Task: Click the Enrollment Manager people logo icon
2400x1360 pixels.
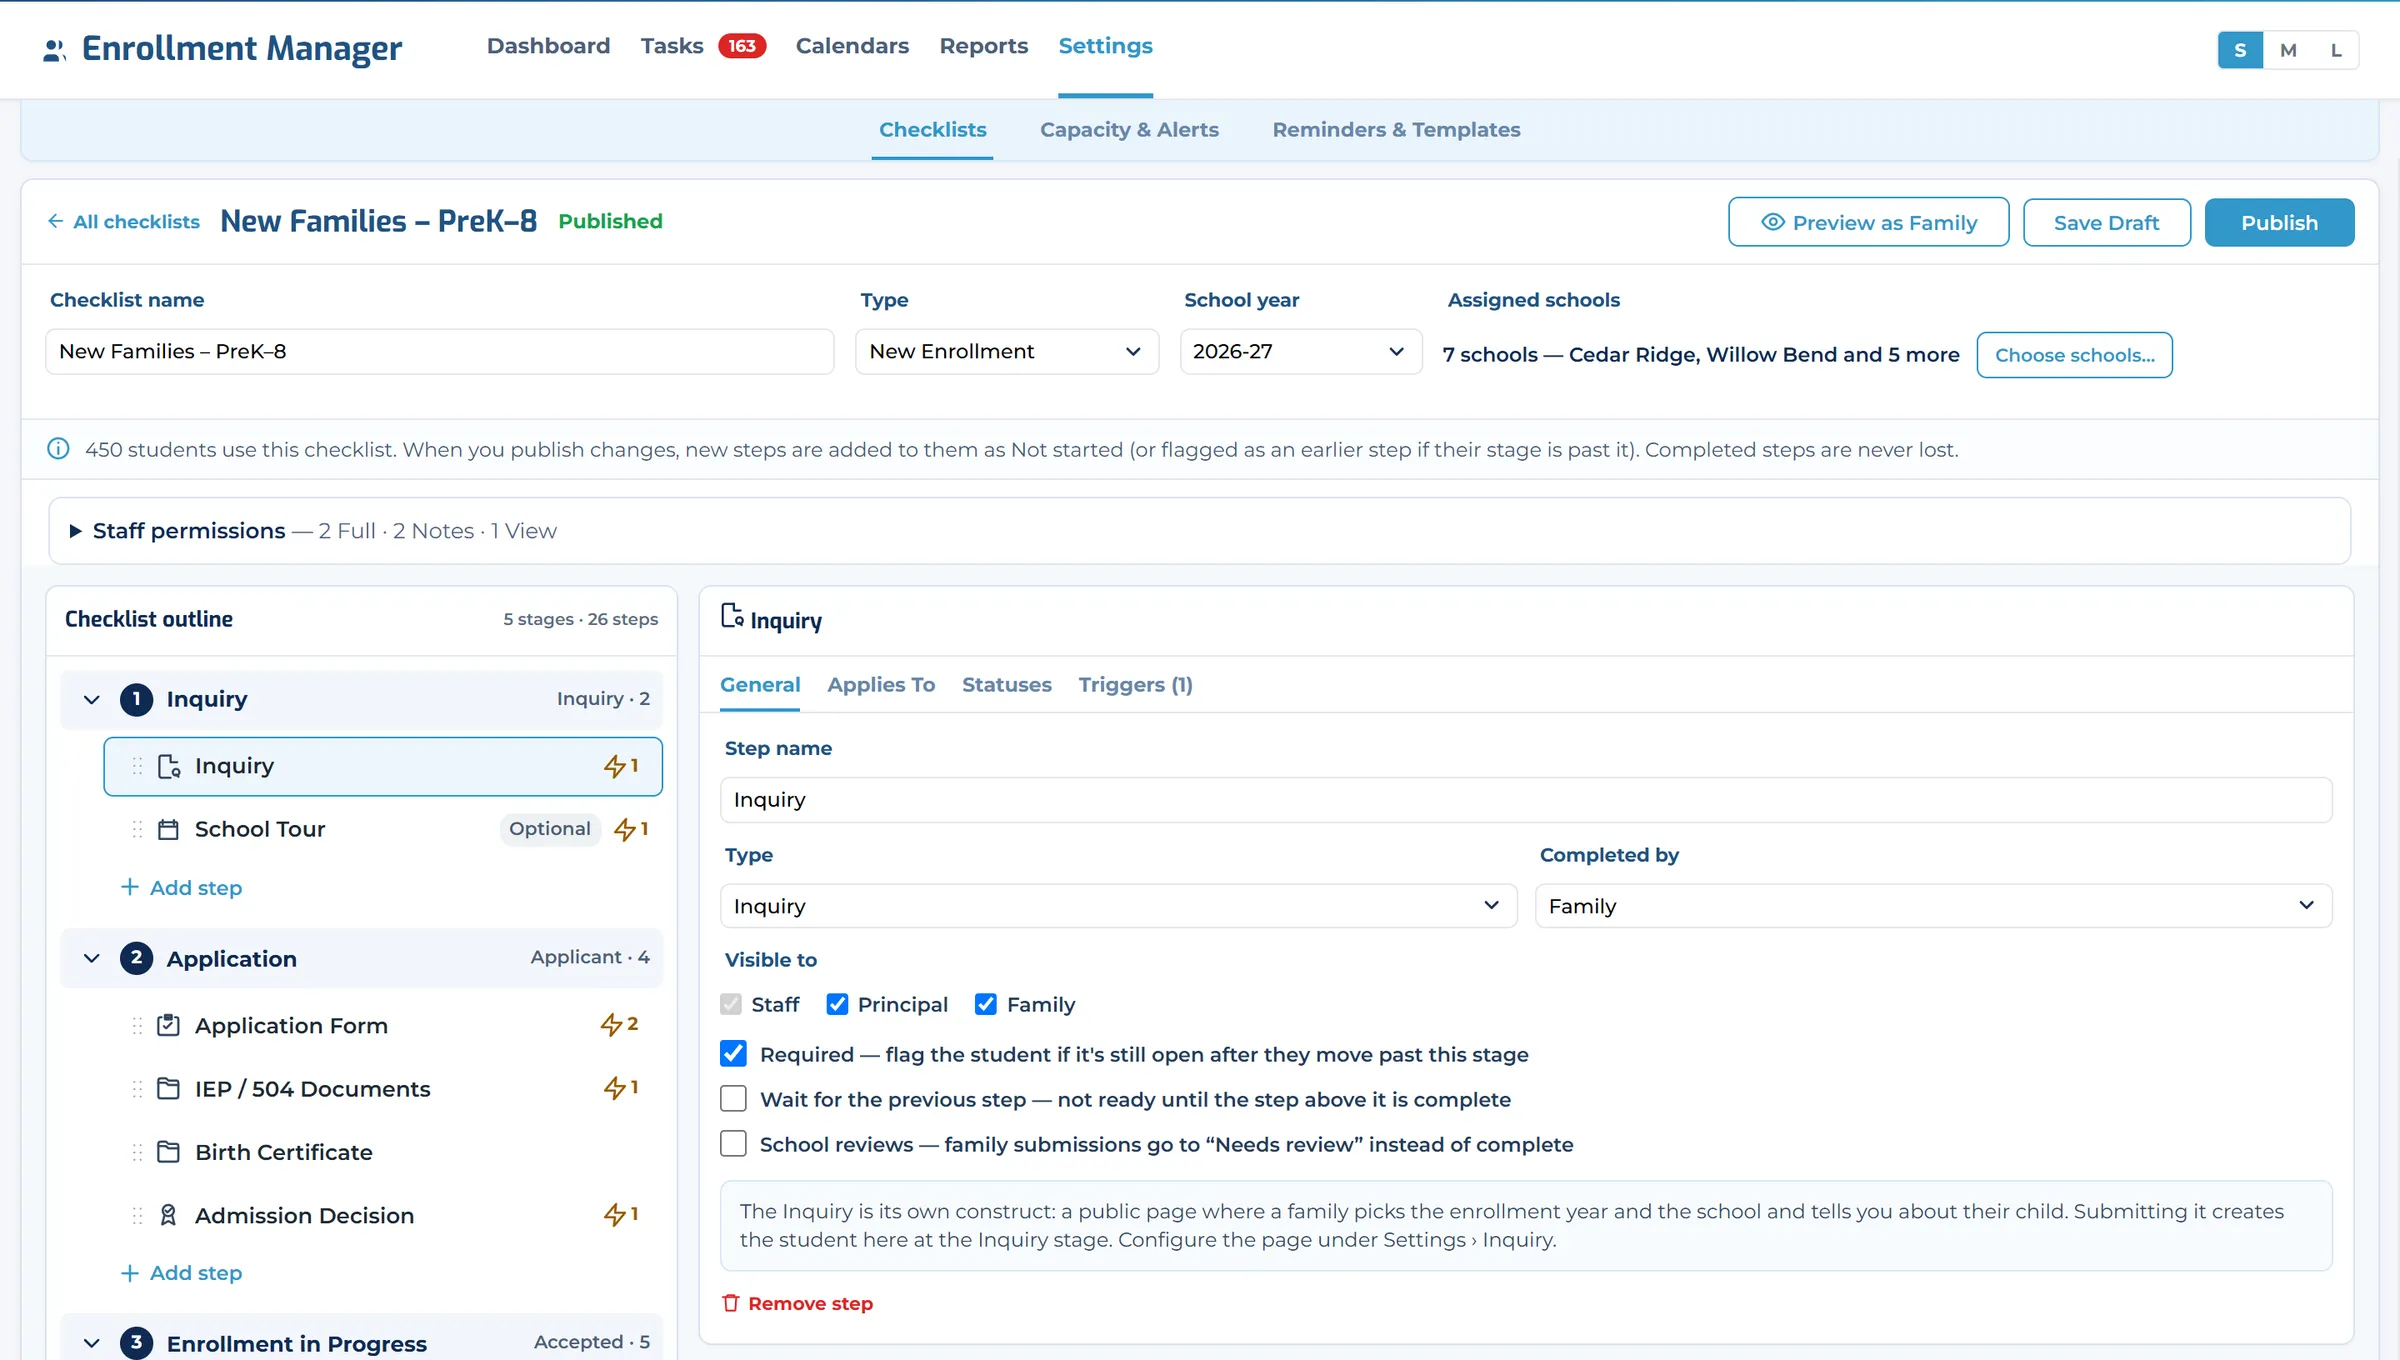Action: [55, 50]
